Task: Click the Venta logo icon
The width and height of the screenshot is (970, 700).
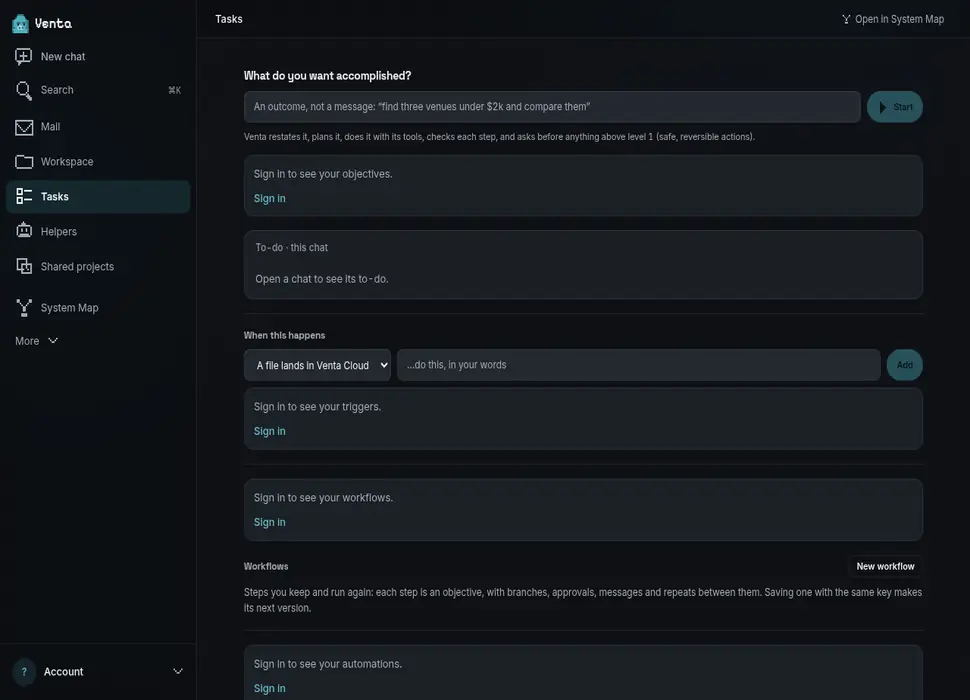Action: click(x=20, y=23)
